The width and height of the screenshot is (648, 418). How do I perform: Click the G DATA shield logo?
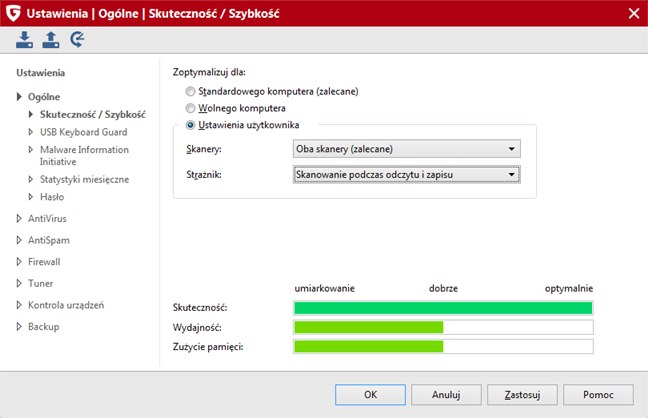tap(13, 13)
